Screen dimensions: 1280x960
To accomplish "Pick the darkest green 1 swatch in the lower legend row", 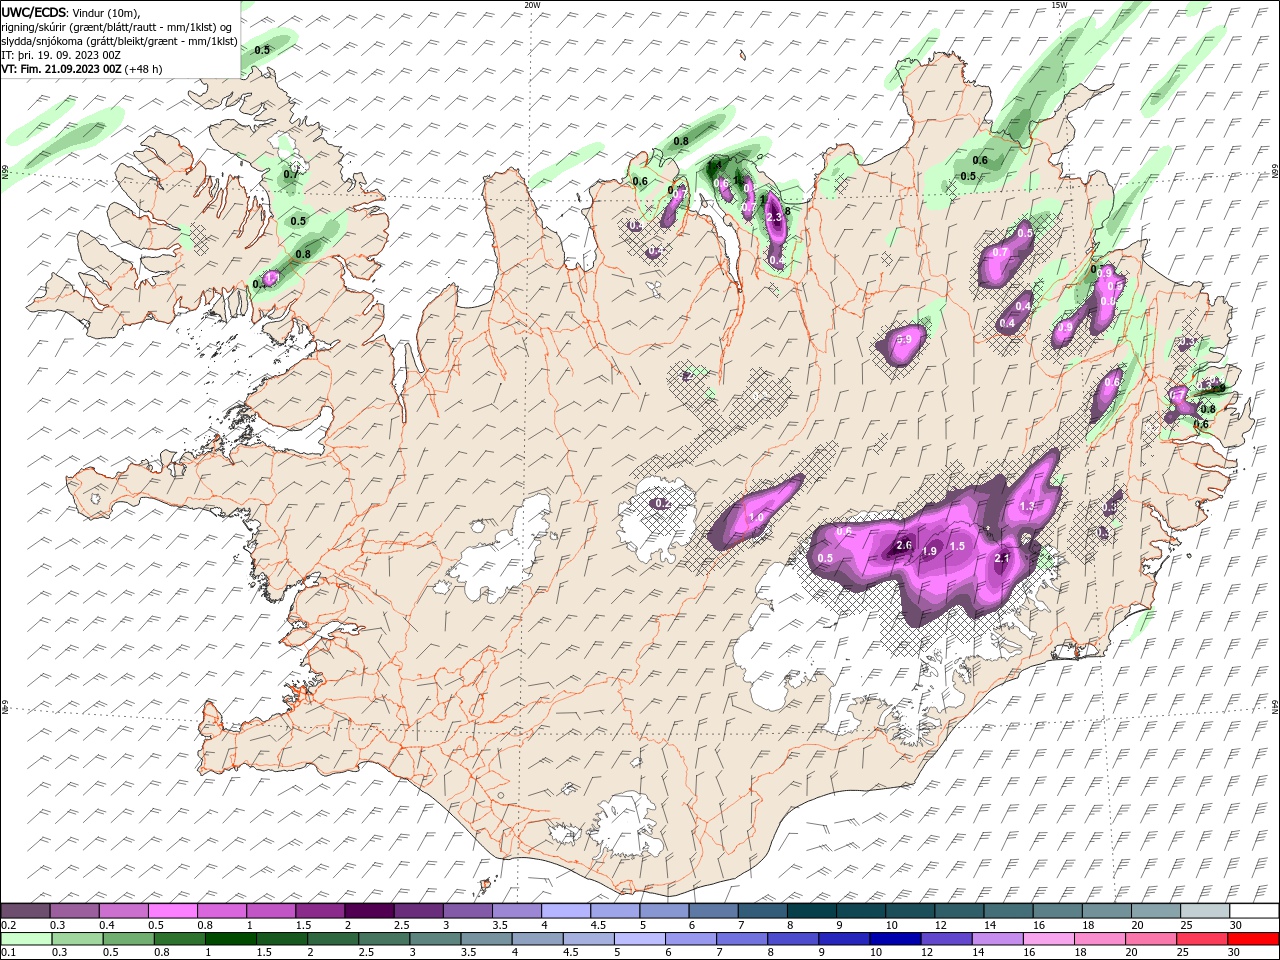I will pyautogui.click(x=230, y=939).
